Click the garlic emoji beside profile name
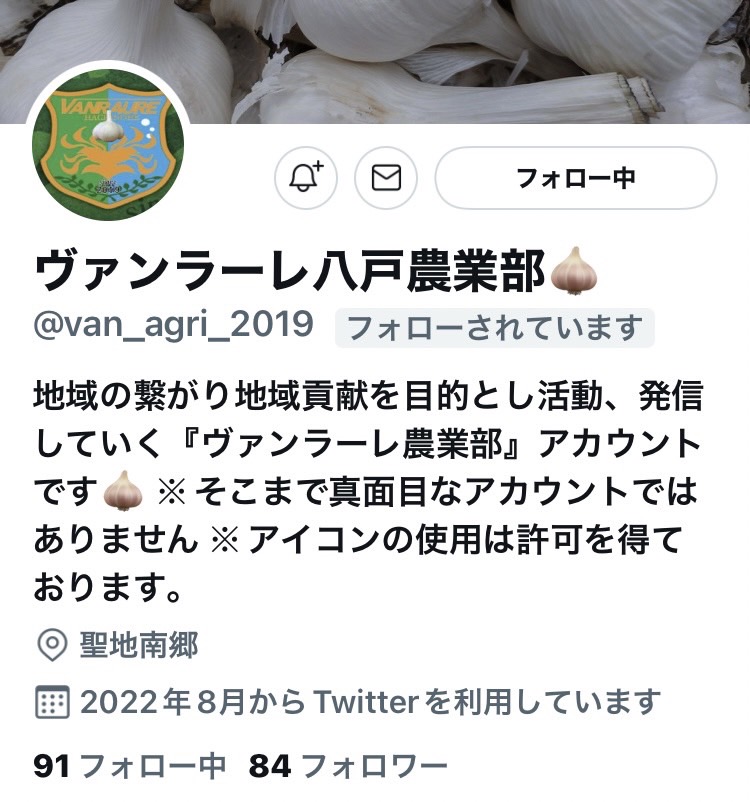 coord(574,270)
